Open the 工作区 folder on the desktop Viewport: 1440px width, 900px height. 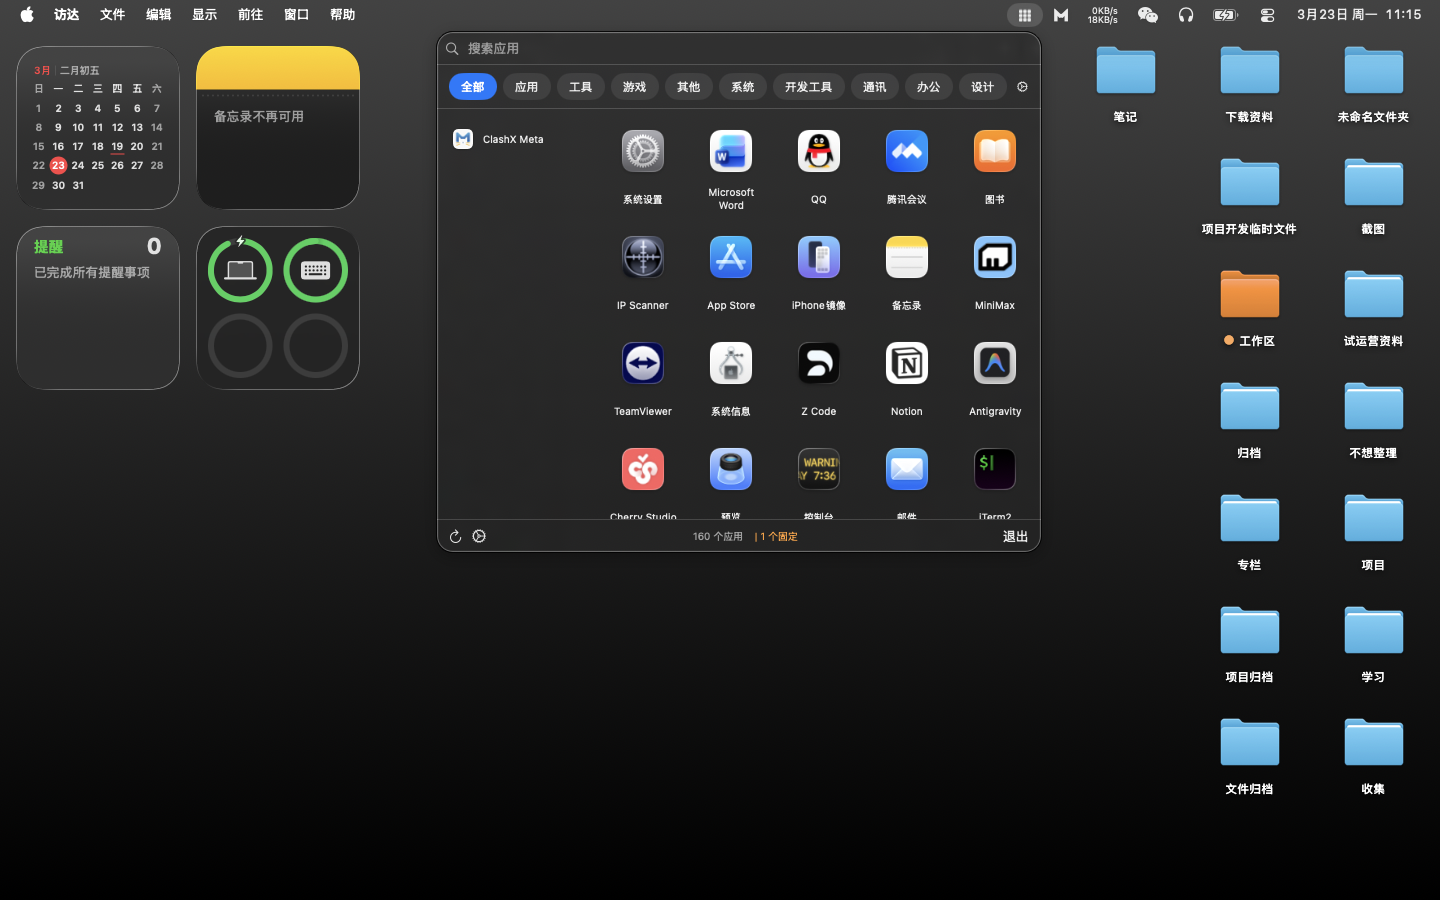click(1249, 294)
